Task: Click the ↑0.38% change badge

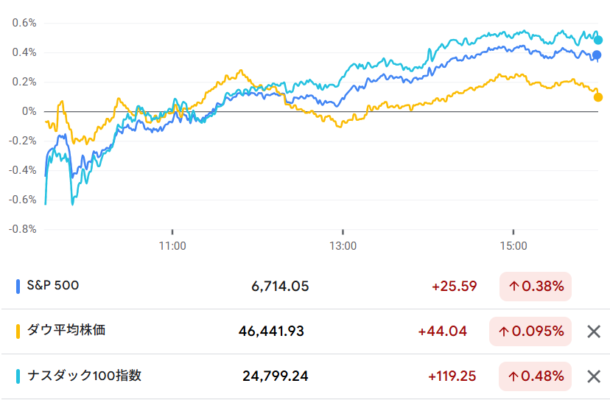Action: tap(535, 286)
